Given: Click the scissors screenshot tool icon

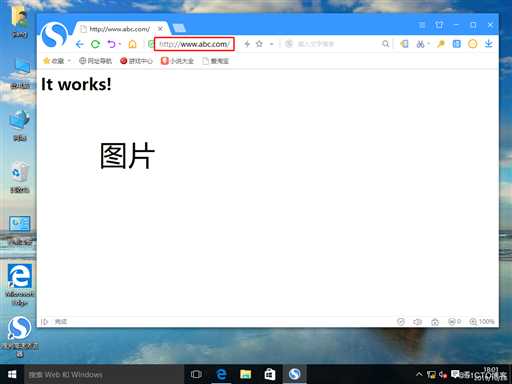Looking at the screenshot, I should coord(420,44).
